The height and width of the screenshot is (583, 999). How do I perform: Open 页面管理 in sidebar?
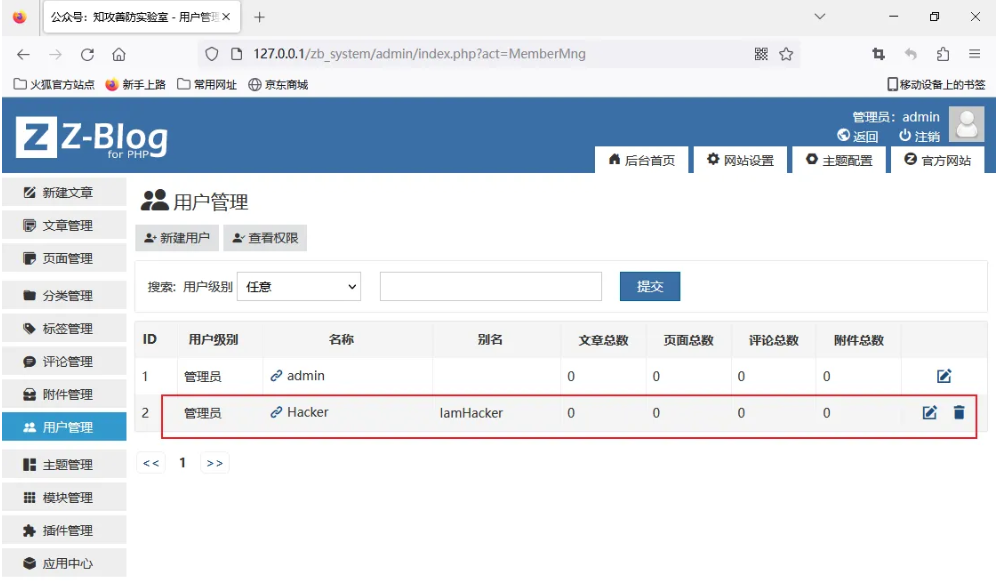64,259
